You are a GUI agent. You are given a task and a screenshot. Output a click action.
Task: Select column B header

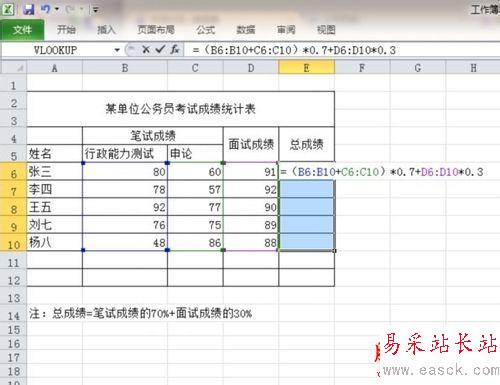coord(125,68)
